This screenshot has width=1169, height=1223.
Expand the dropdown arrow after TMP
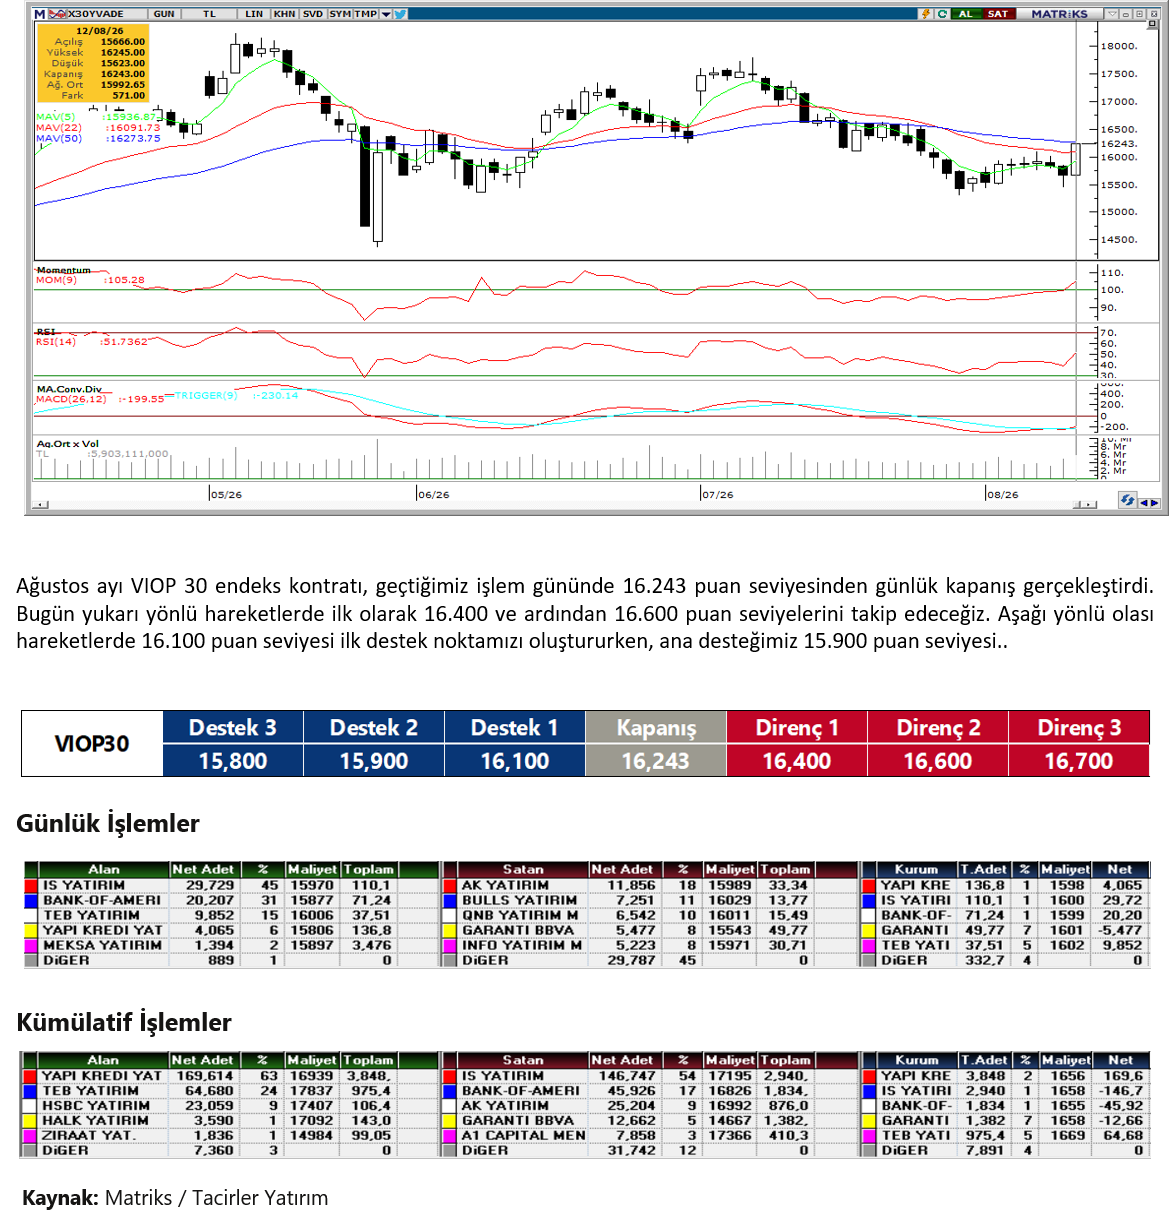click(385, 14)
